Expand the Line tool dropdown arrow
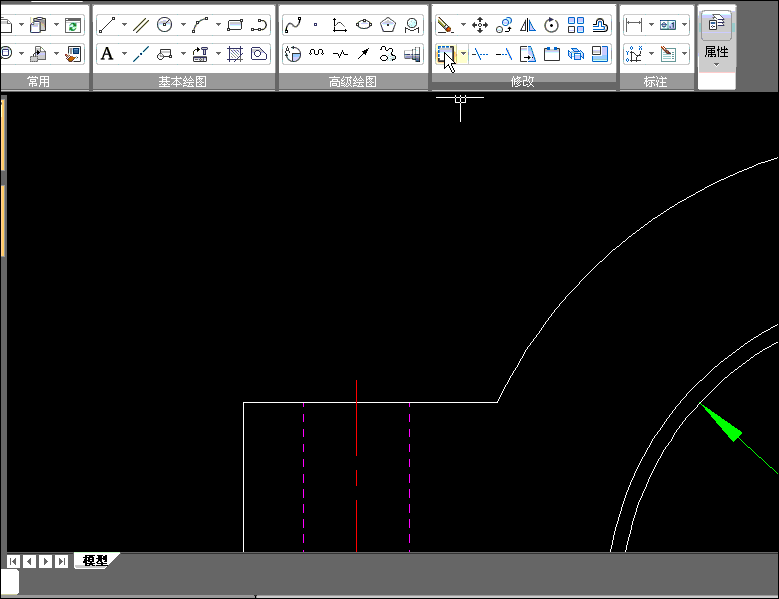Screen dimensions: 779x599 pyautogui.click(x=124, y=25)
